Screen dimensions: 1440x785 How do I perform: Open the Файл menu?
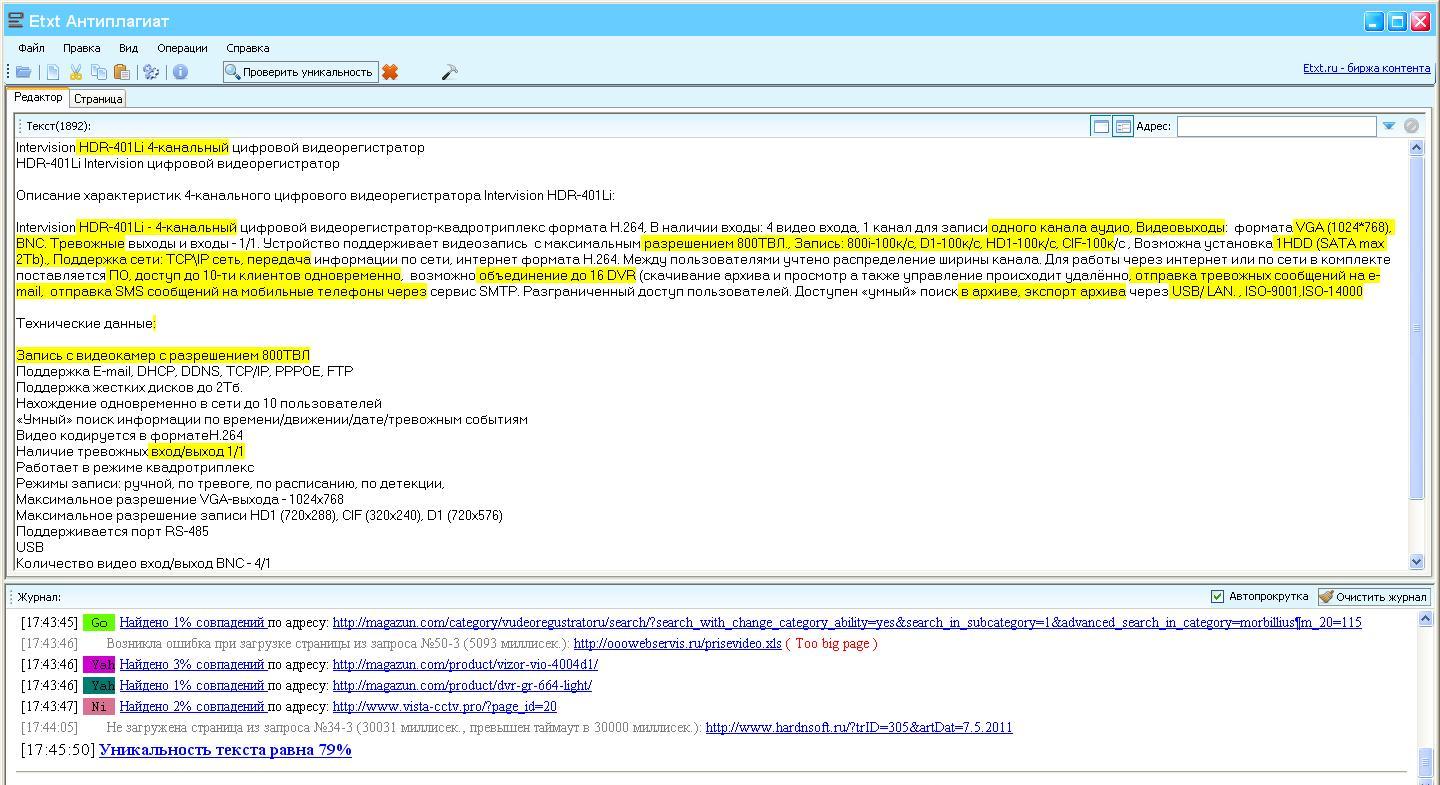pyautogui.click(x=31, y=48)
